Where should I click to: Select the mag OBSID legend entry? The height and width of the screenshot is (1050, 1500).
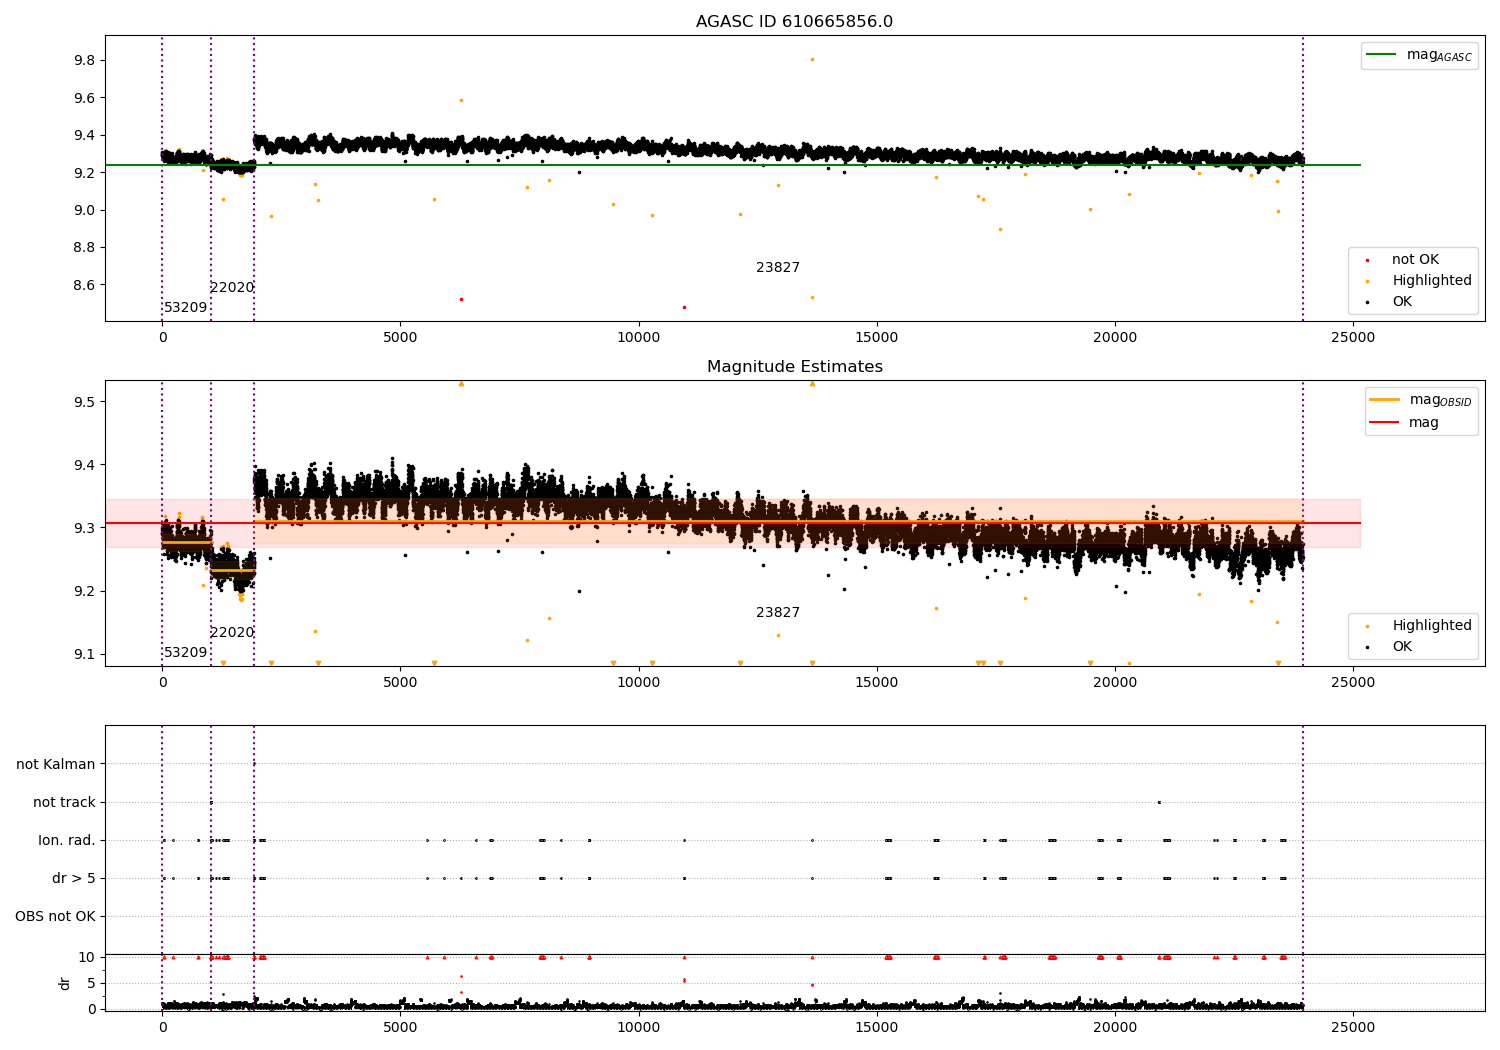1420,400
